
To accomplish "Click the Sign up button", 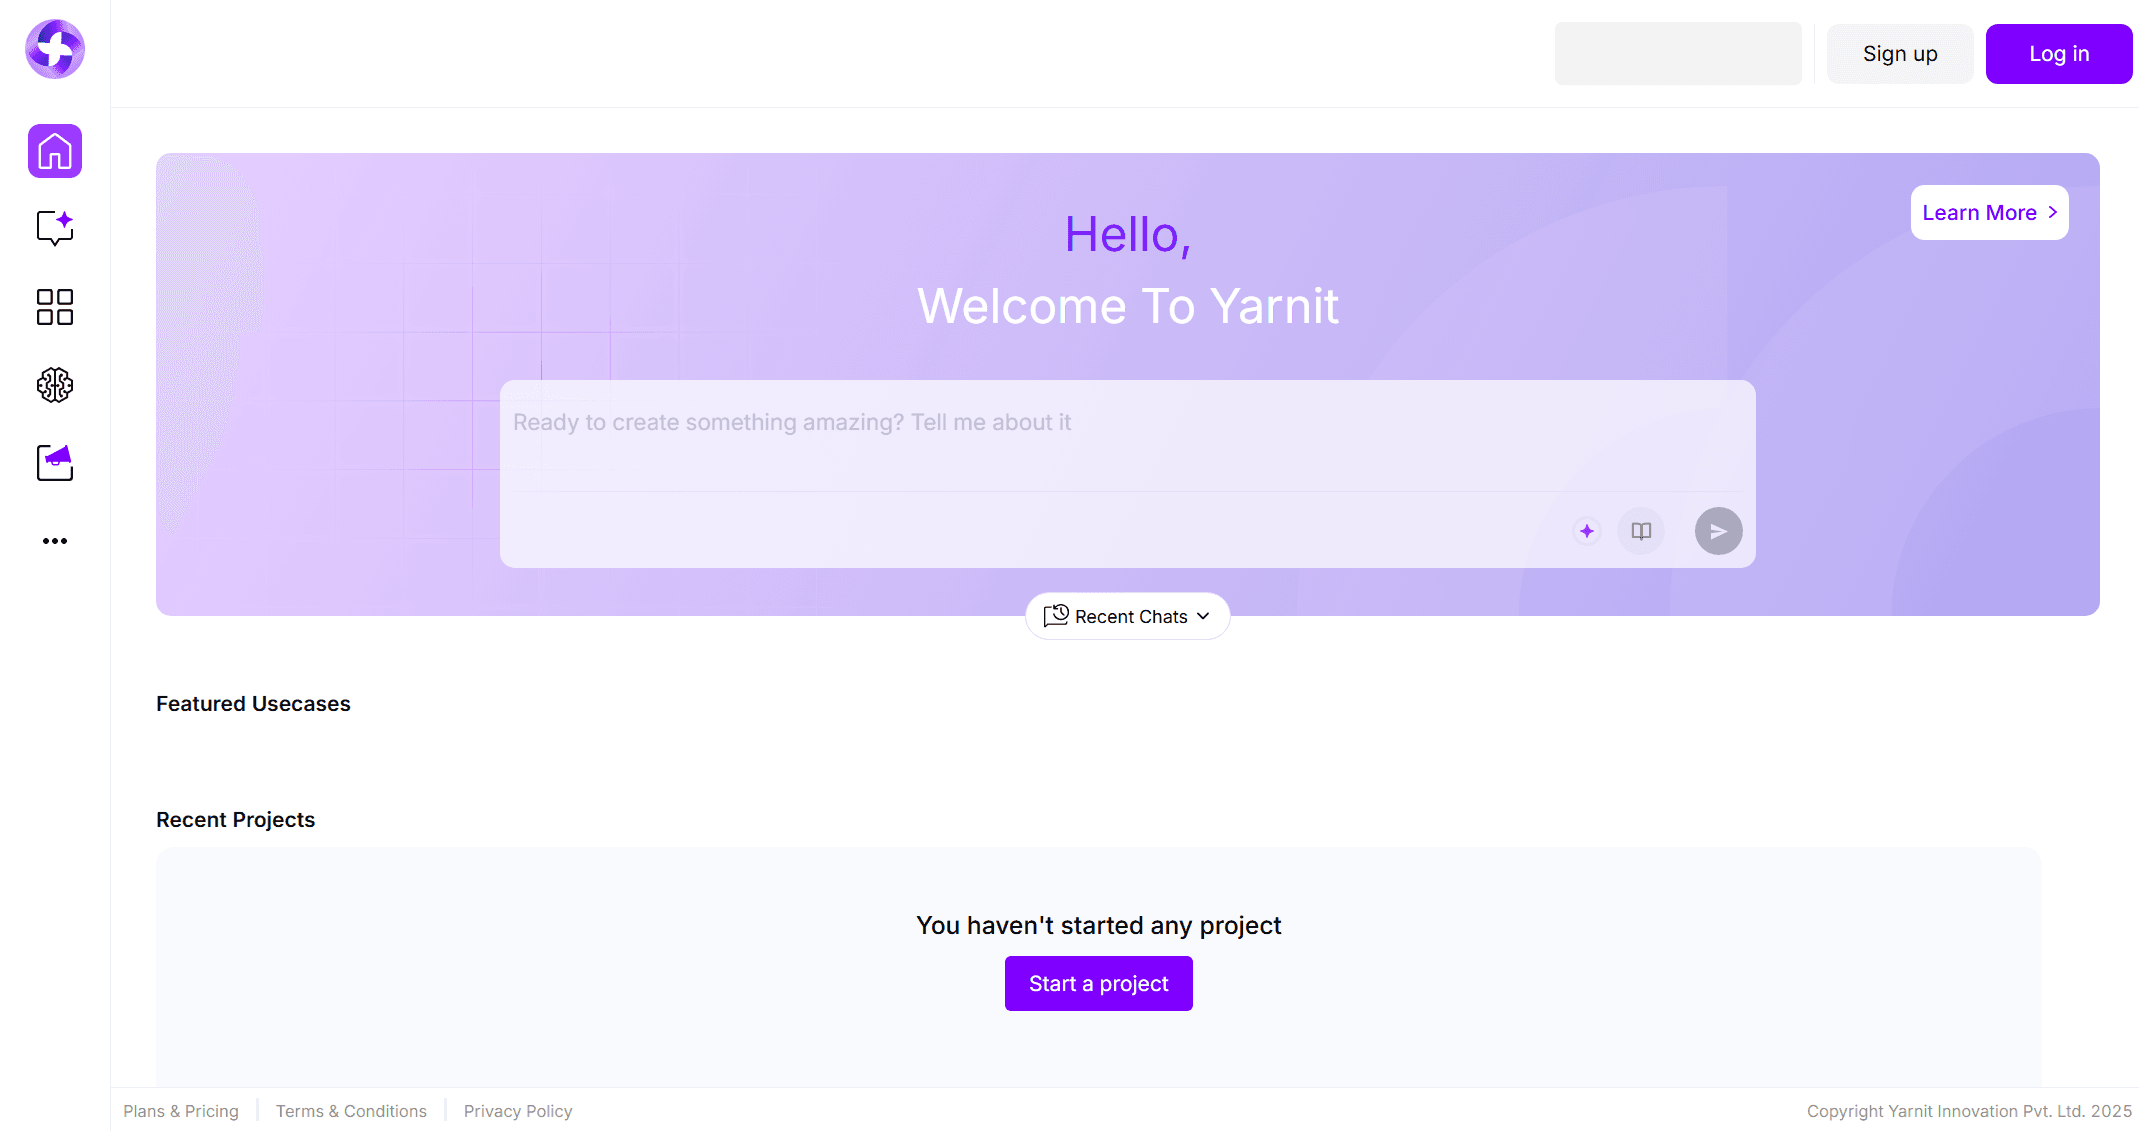I will pos(1899,54).
